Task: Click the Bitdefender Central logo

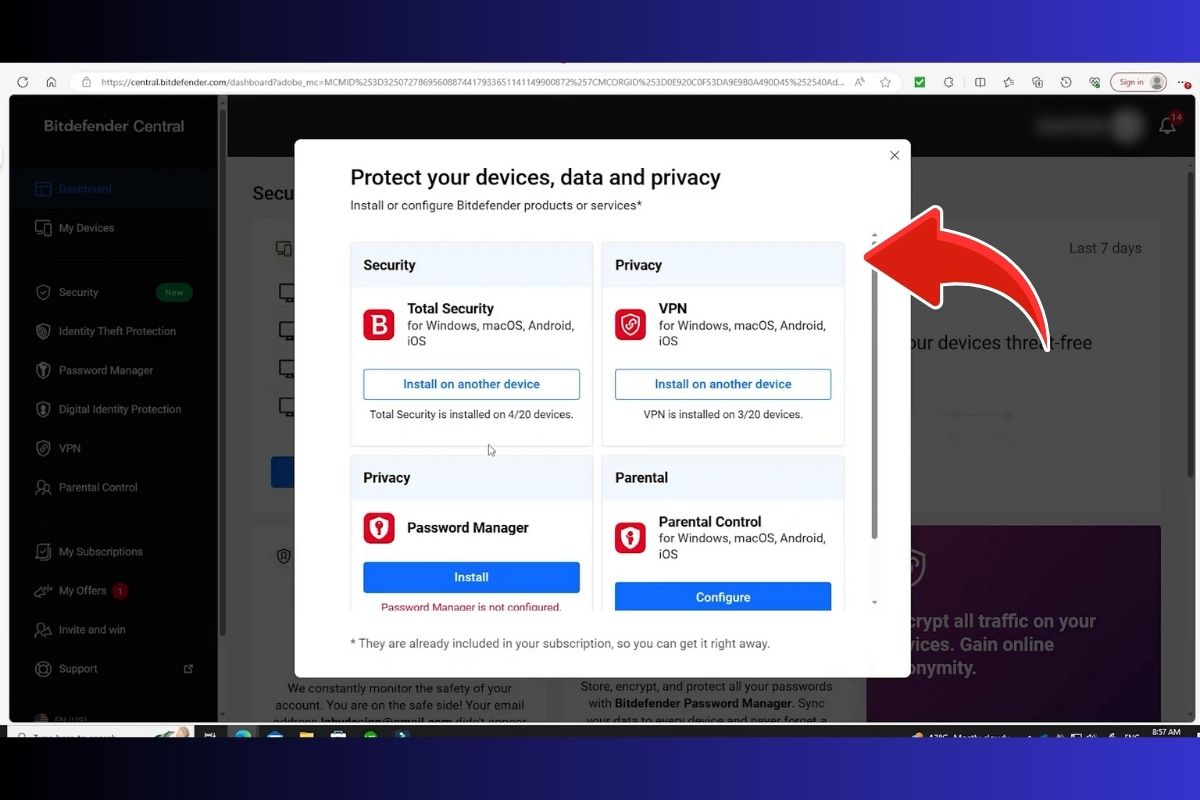Action: pyautogui.click(x=114, y=126)
